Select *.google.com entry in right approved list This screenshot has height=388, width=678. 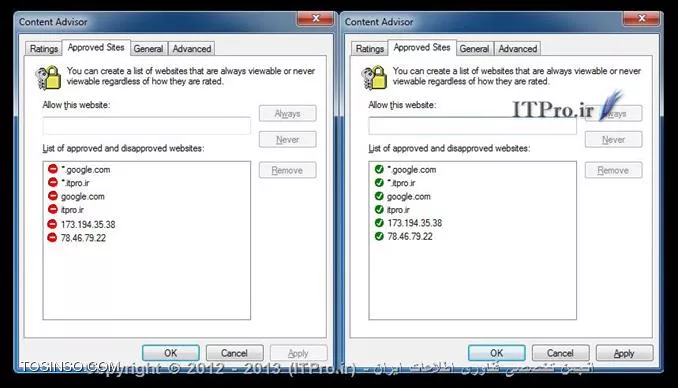coord(412,170)
